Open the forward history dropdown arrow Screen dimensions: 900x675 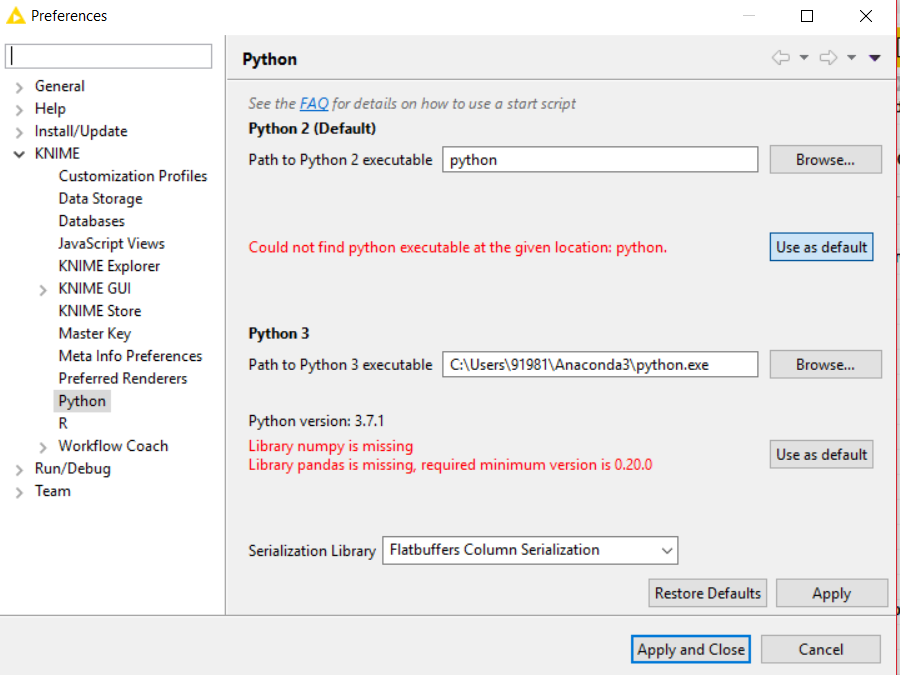coord(852,58)
